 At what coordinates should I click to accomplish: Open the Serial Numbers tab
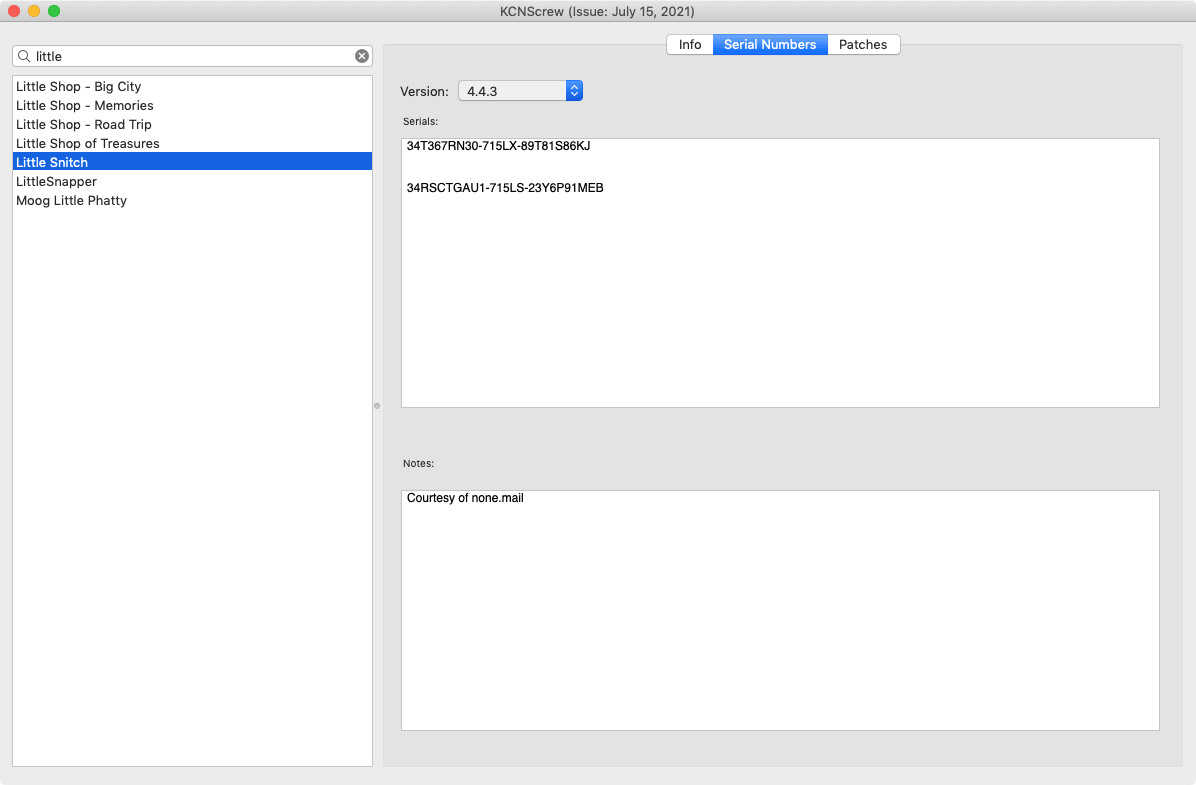point(770,45)
